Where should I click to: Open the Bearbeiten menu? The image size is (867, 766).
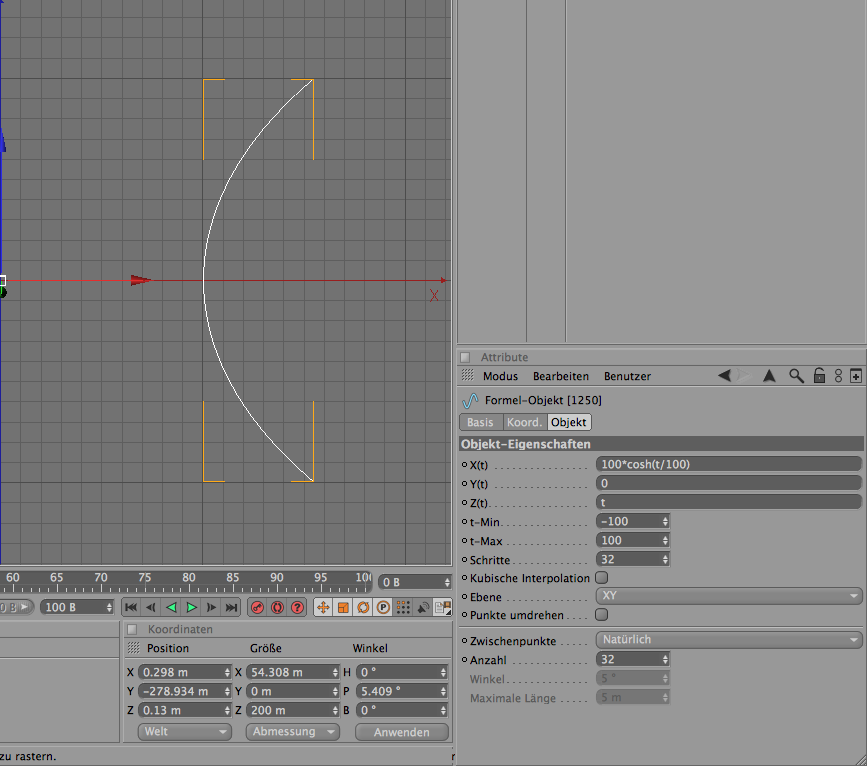click(x=560, y=376)
